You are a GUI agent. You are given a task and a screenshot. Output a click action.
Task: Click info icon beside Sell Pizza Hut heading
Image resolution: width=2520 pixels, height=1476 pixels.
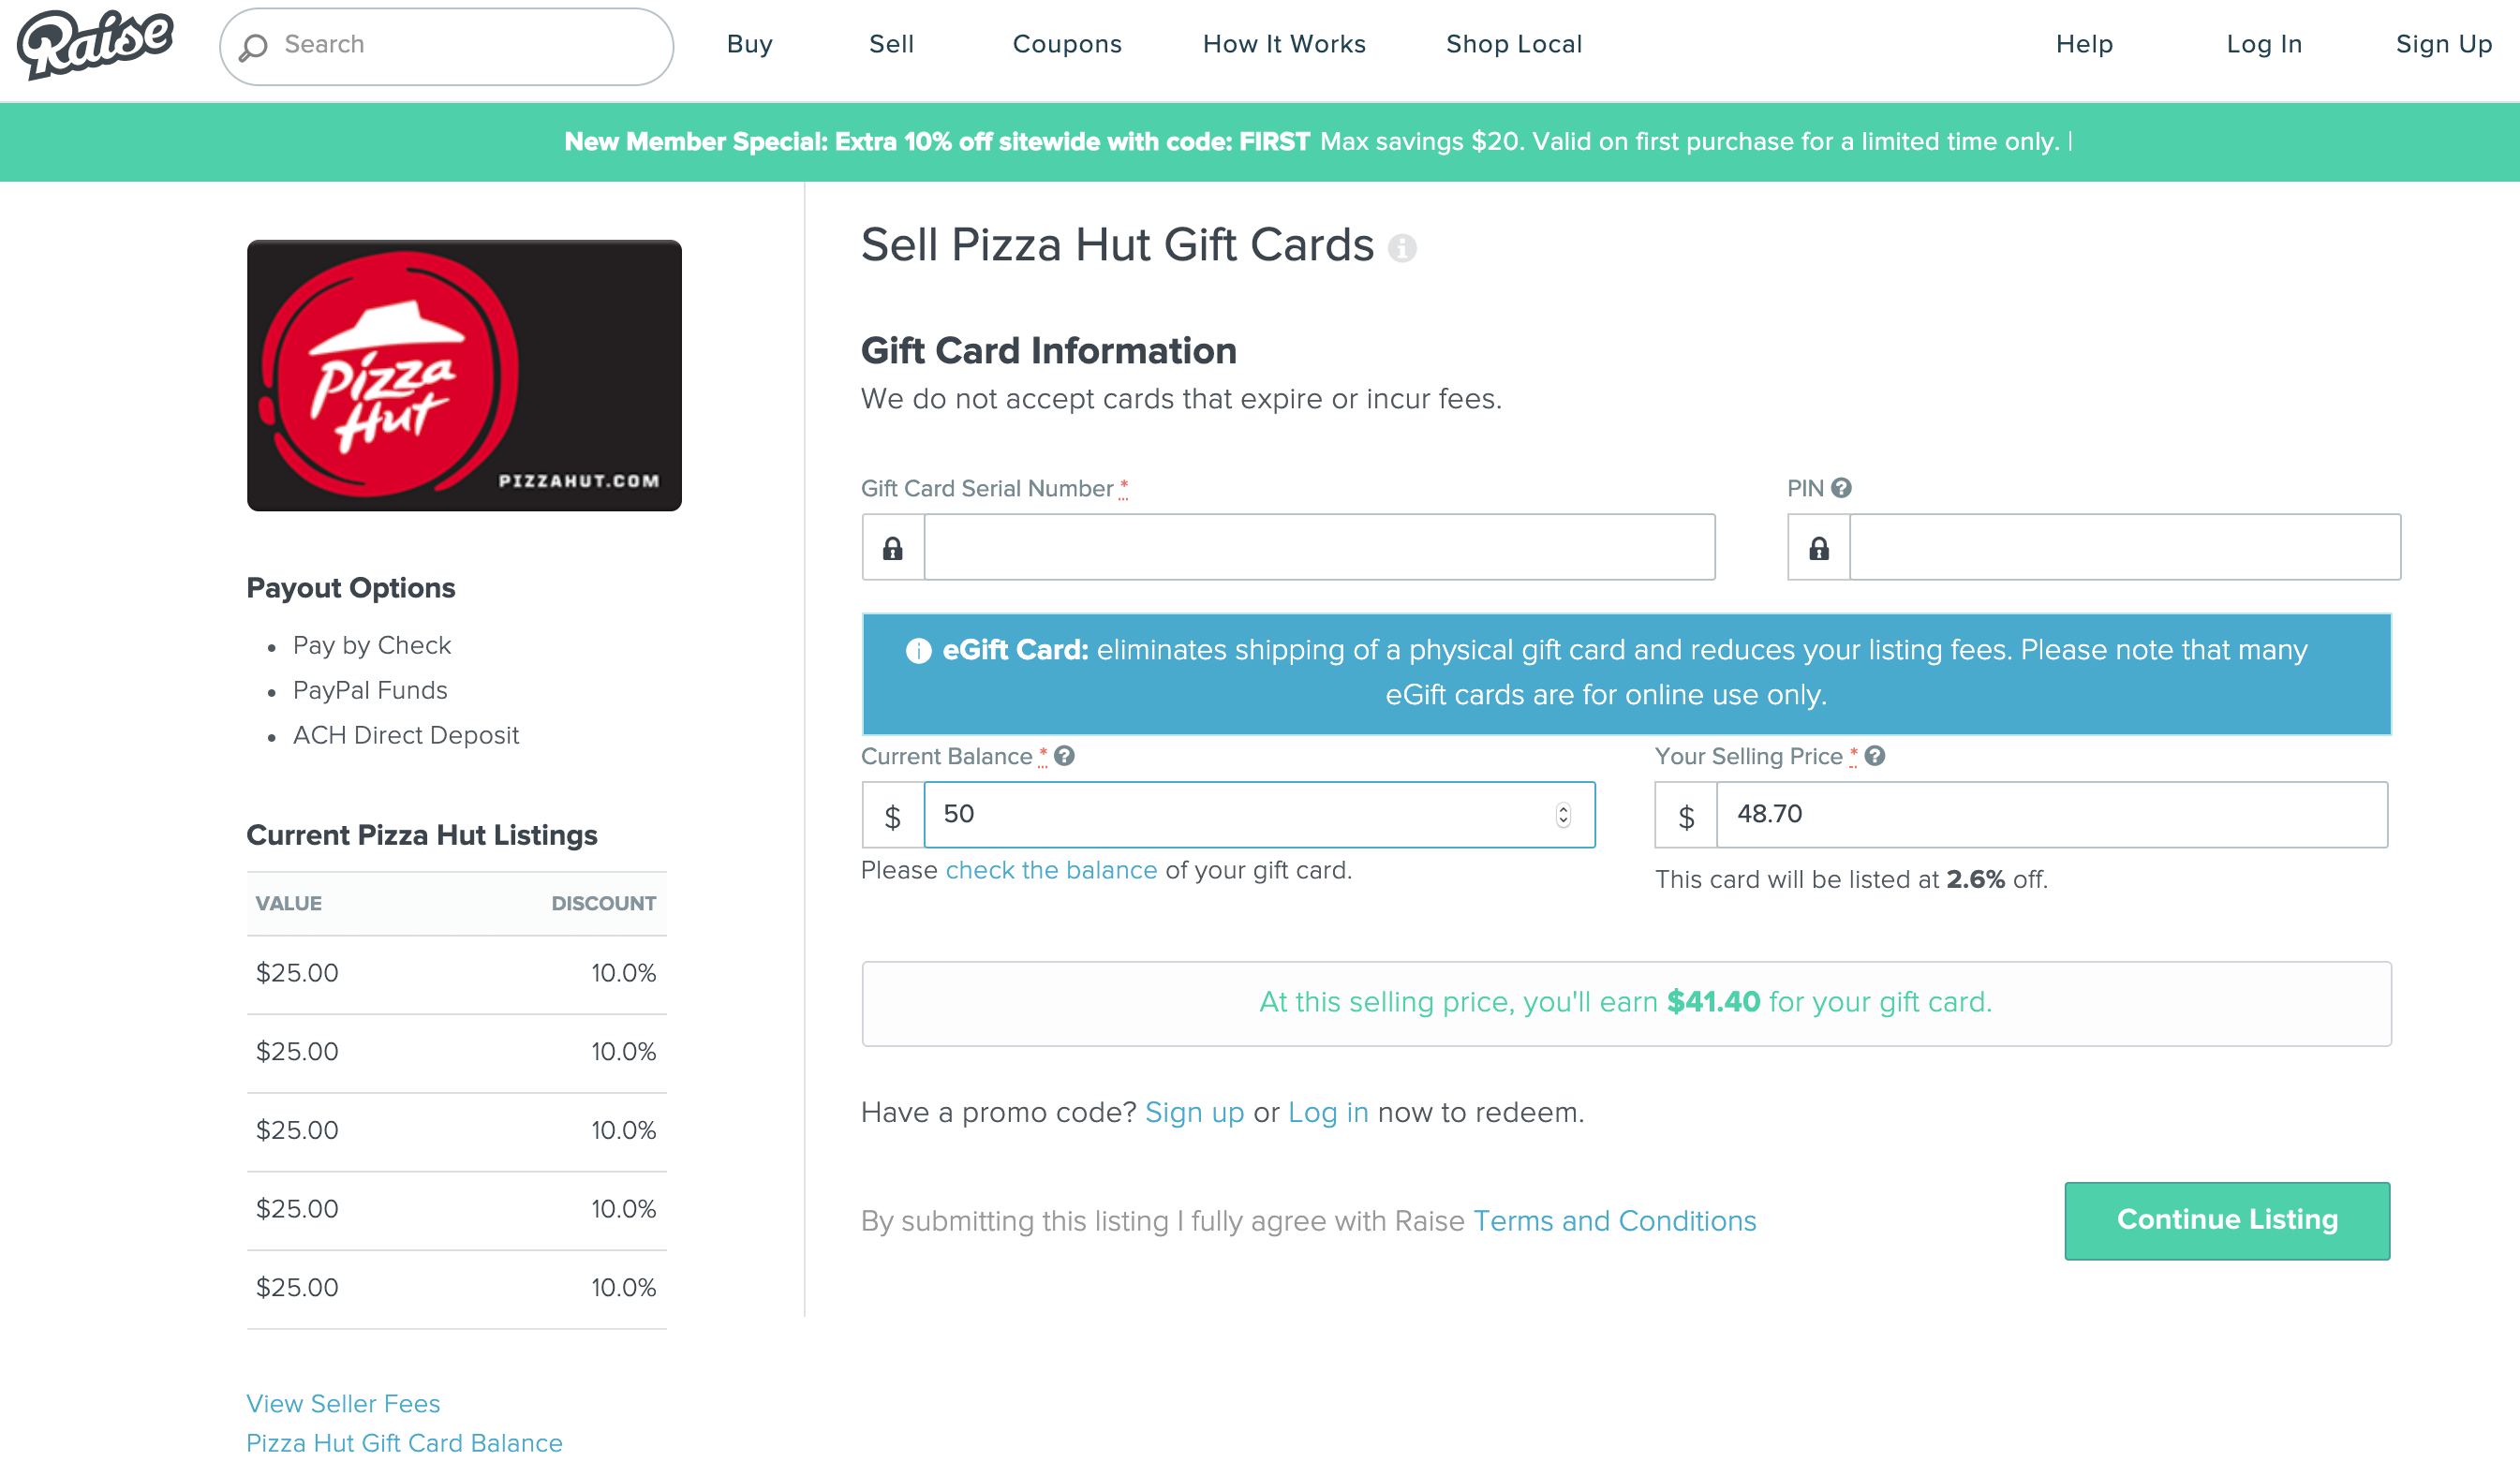tap(1402, 248)
